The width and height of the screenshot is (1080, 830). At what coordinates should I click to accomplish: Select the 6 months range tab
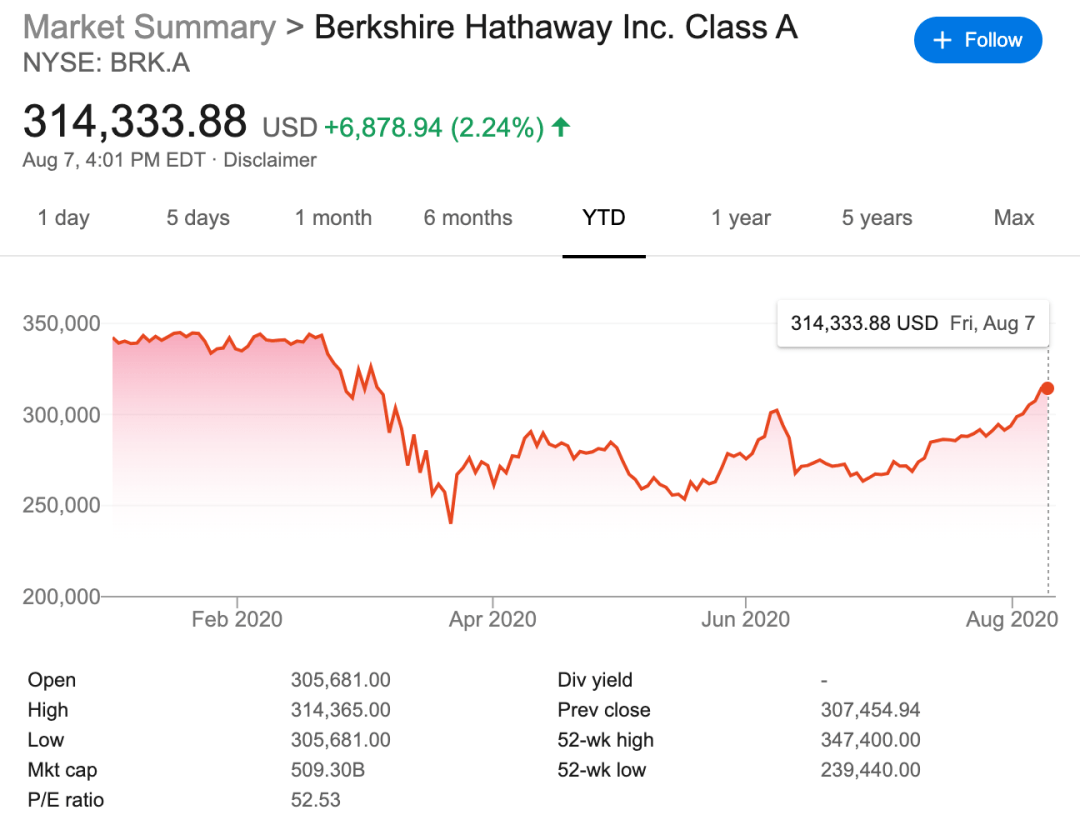tap(468, 218)
